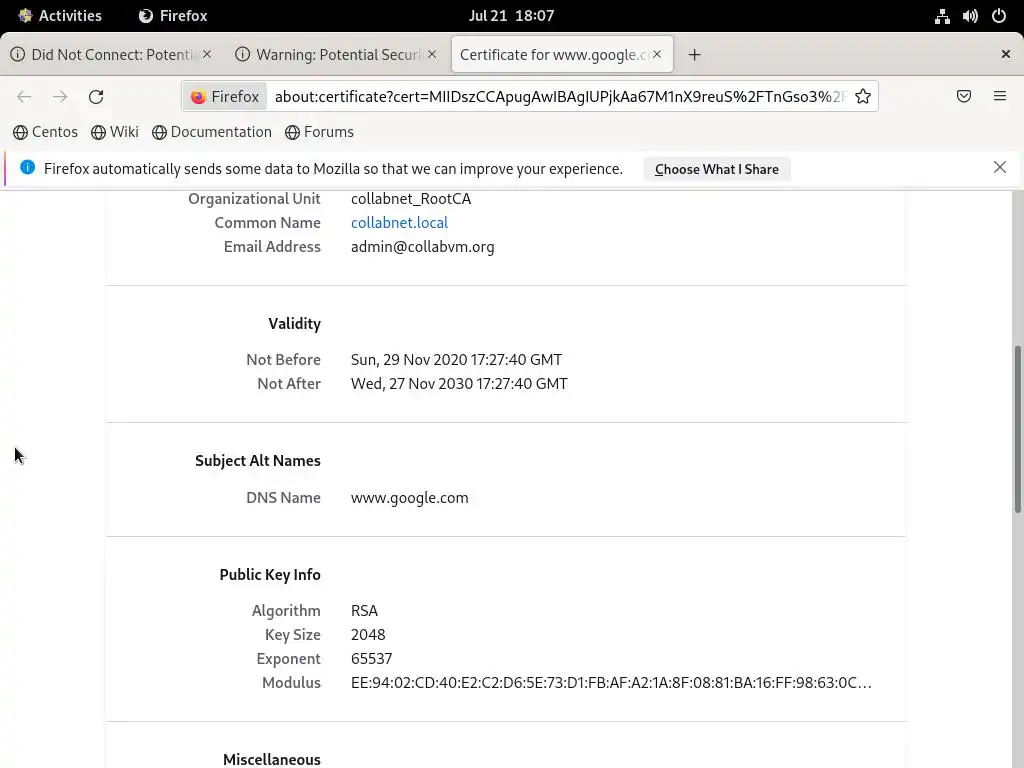This screenshot has width=1024, height=768.
Task: Click the Modulus hex value
Action: 611,683
